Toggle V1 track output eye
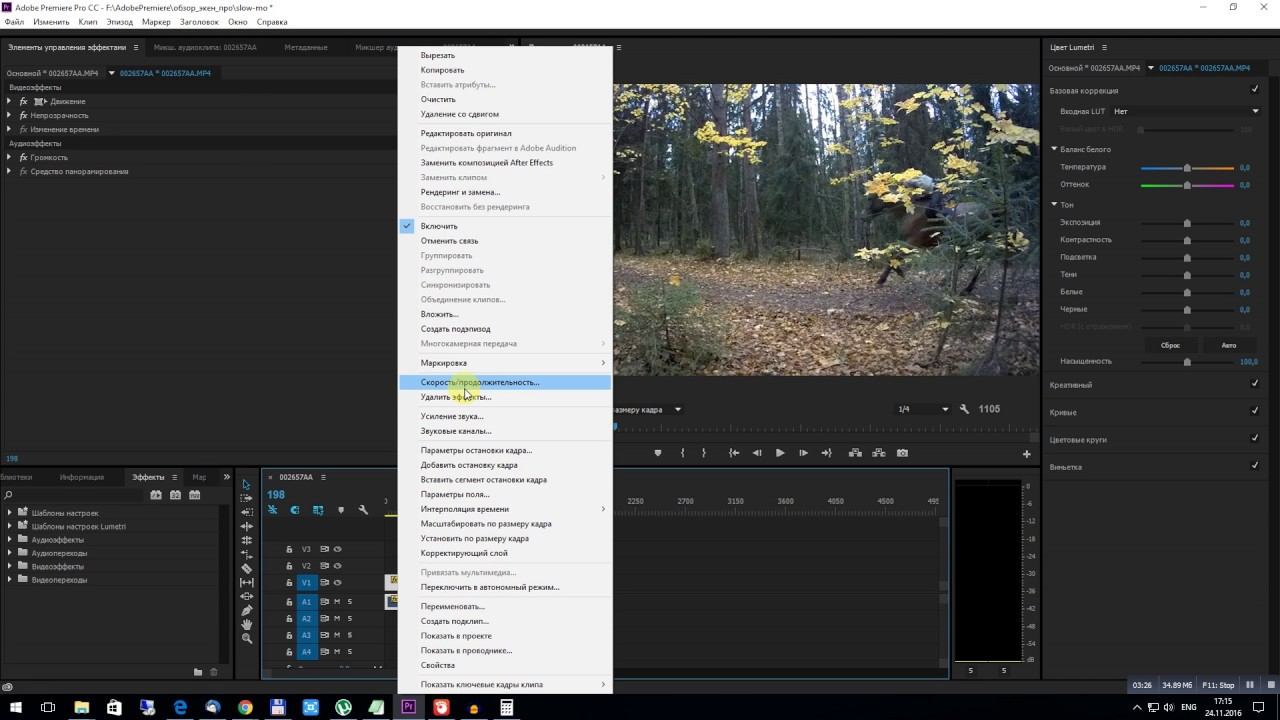Viewport: 1280px width, 720px height. pos(338,582)
